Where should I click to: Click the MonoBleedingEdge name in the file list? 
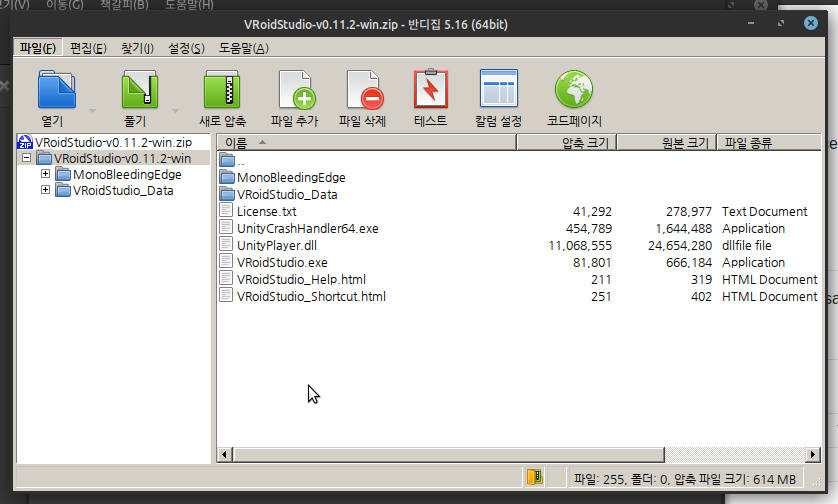click(291, 177)
